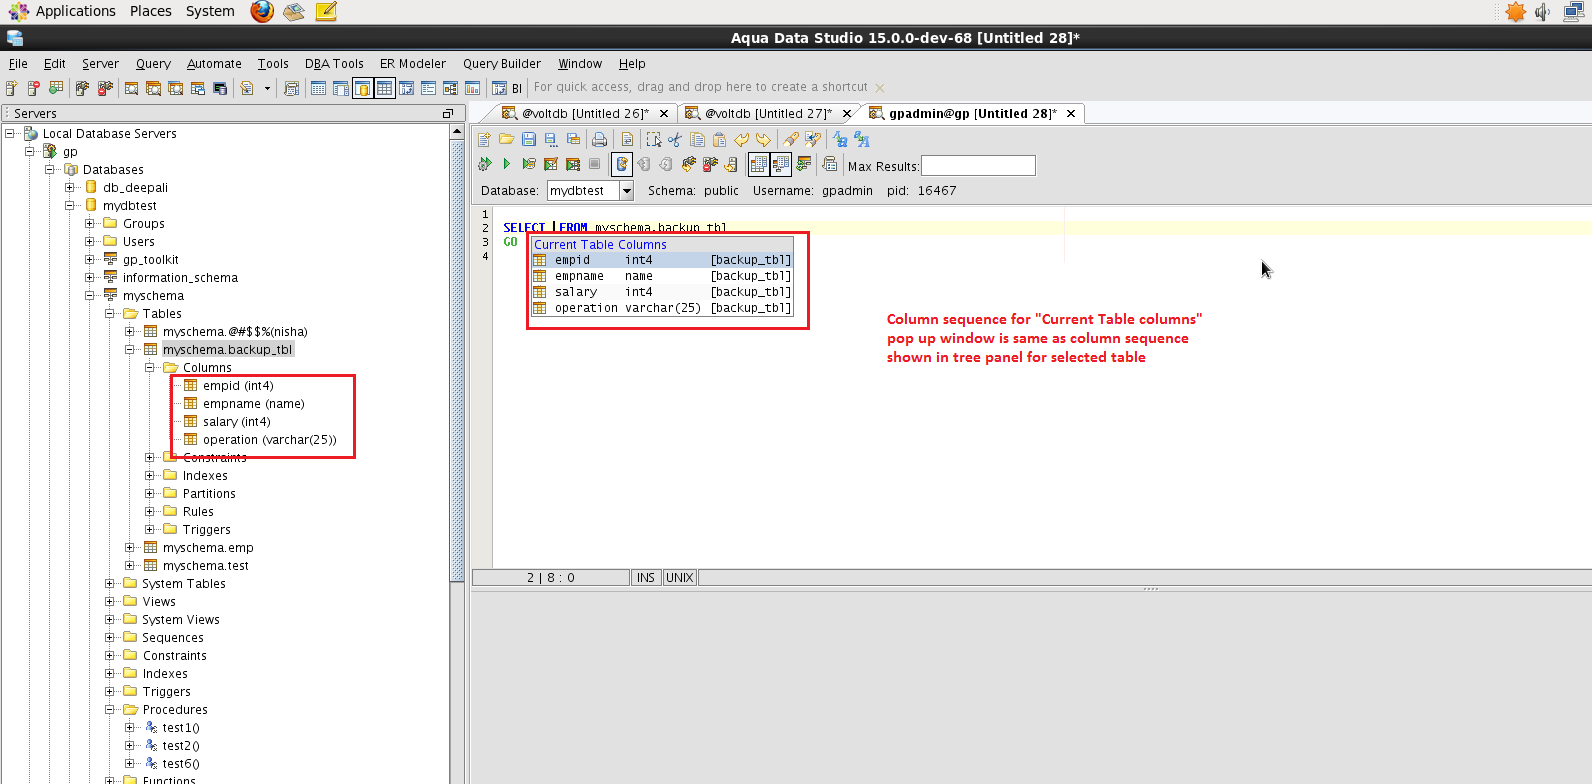The height and width of the screenshot is (784, 1592).
Task: Expand the Partitions folder node
Action: coord(150,494)
